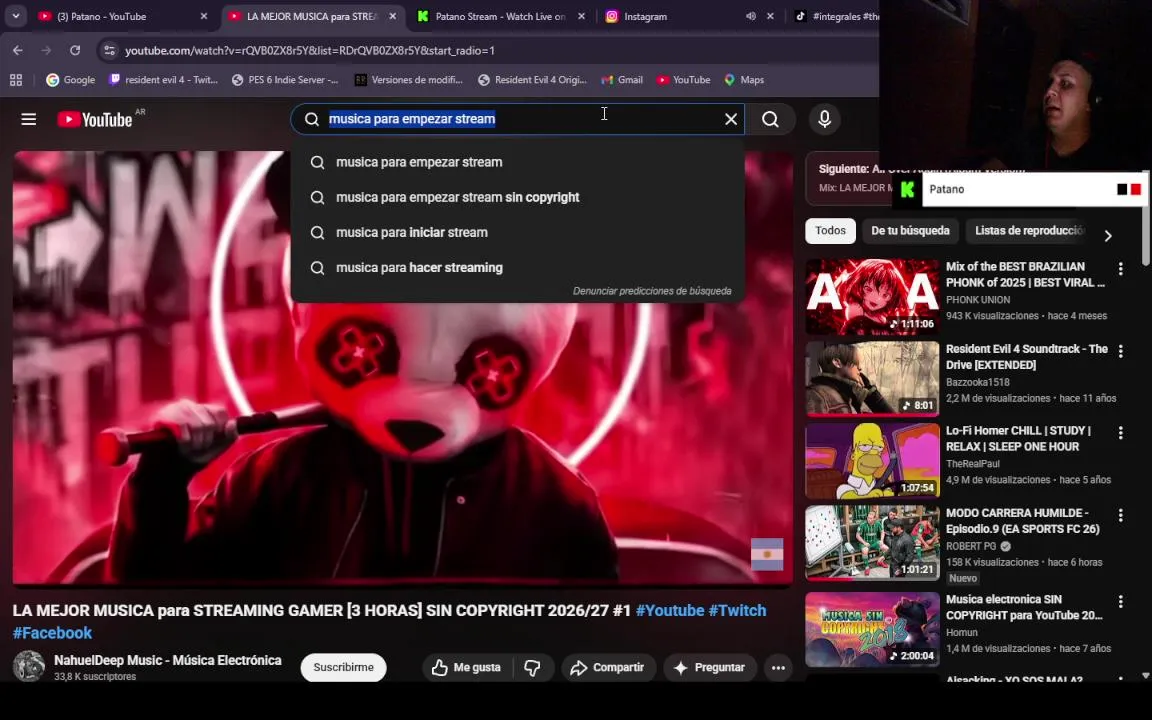Viewport: 1152px width, 720px height.
Task: Run the search with the magnifier button
Action: [x=770, y=119]
